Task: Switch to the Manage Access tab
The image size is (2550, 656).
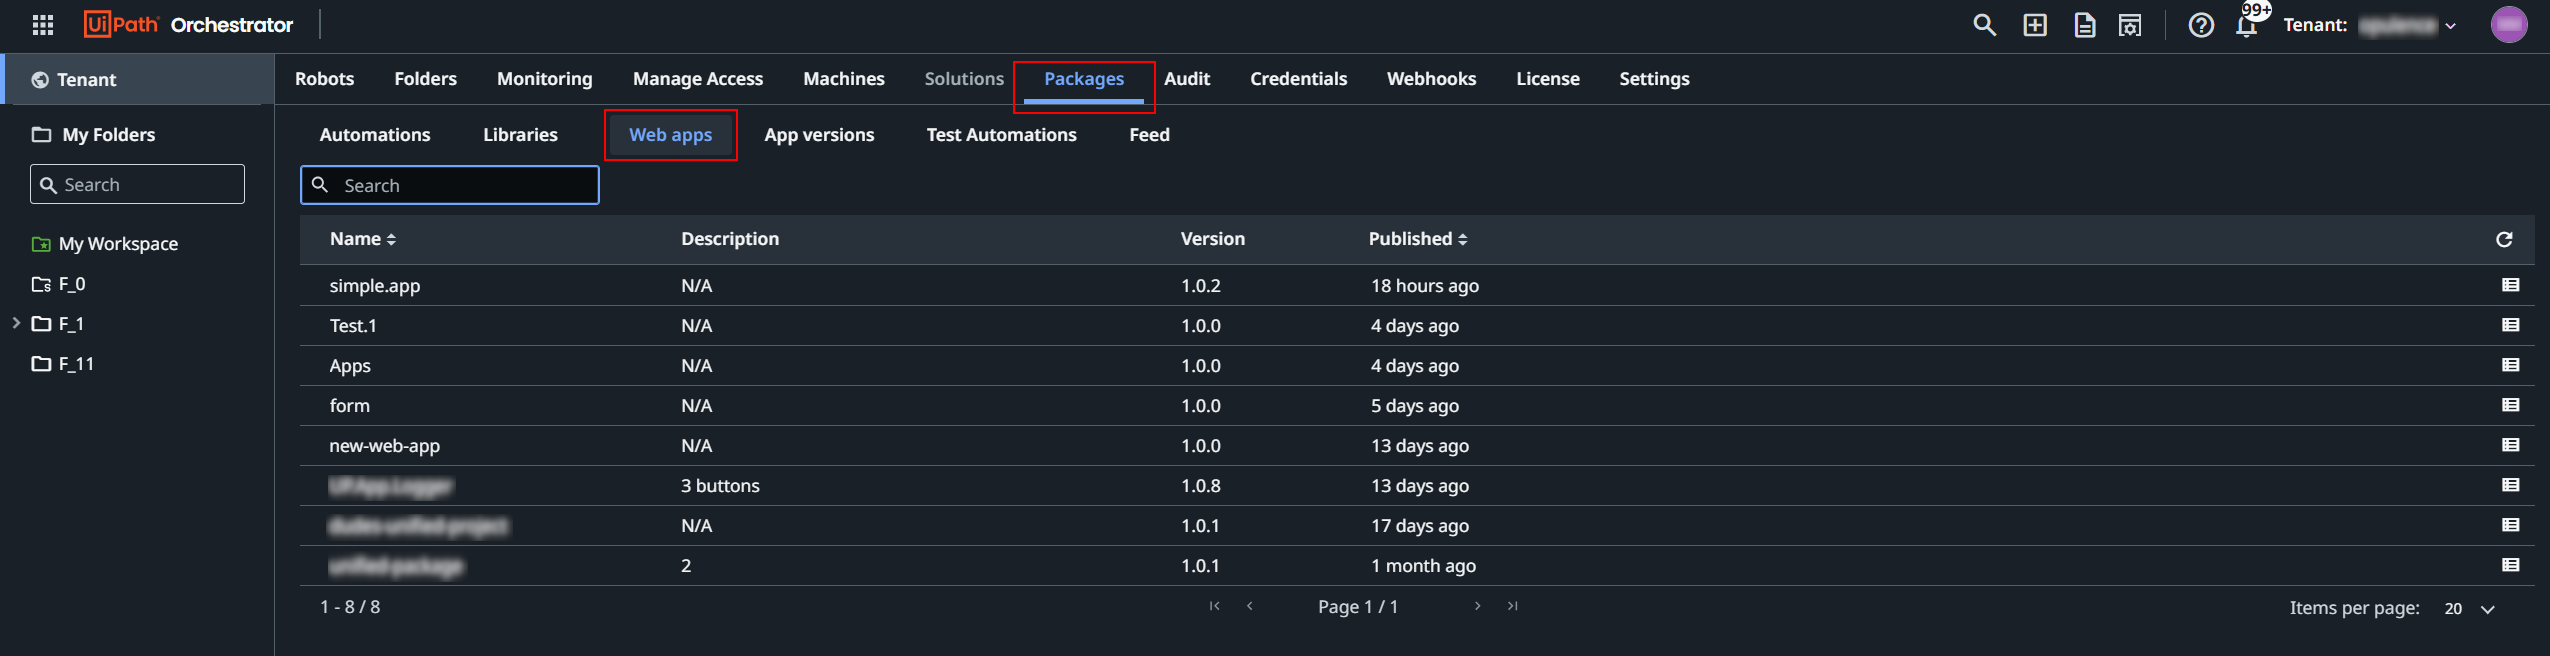Action: [698, 79]
